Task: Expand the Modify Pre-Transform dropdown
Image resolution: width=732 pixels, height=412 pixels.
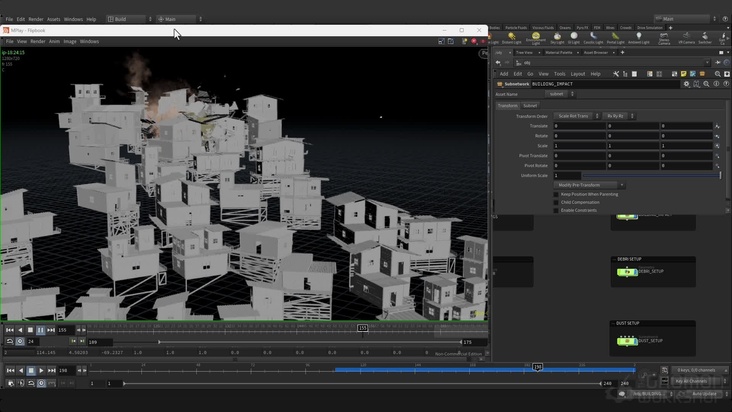Action: tap(589, 185)
